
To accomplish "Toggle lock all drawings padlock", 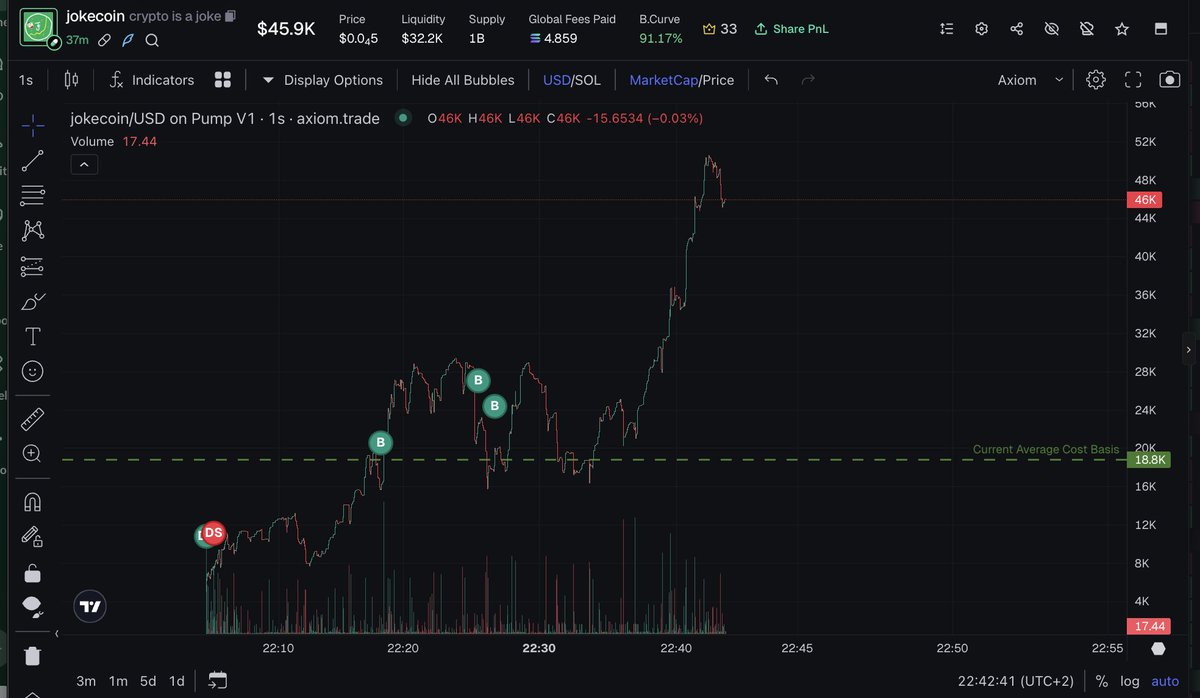I will 32,572.
